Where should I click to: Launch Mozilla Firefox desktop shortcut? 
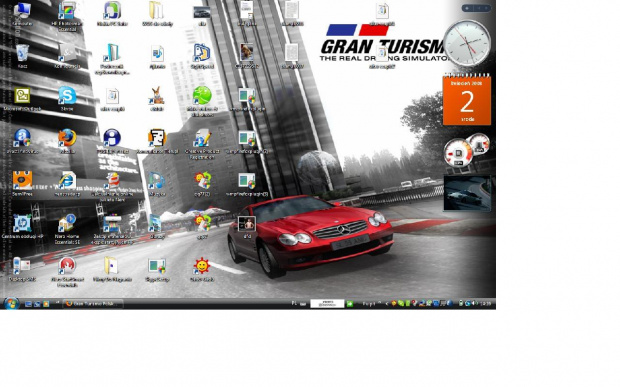pyautogui.click(x=67, y=138)
